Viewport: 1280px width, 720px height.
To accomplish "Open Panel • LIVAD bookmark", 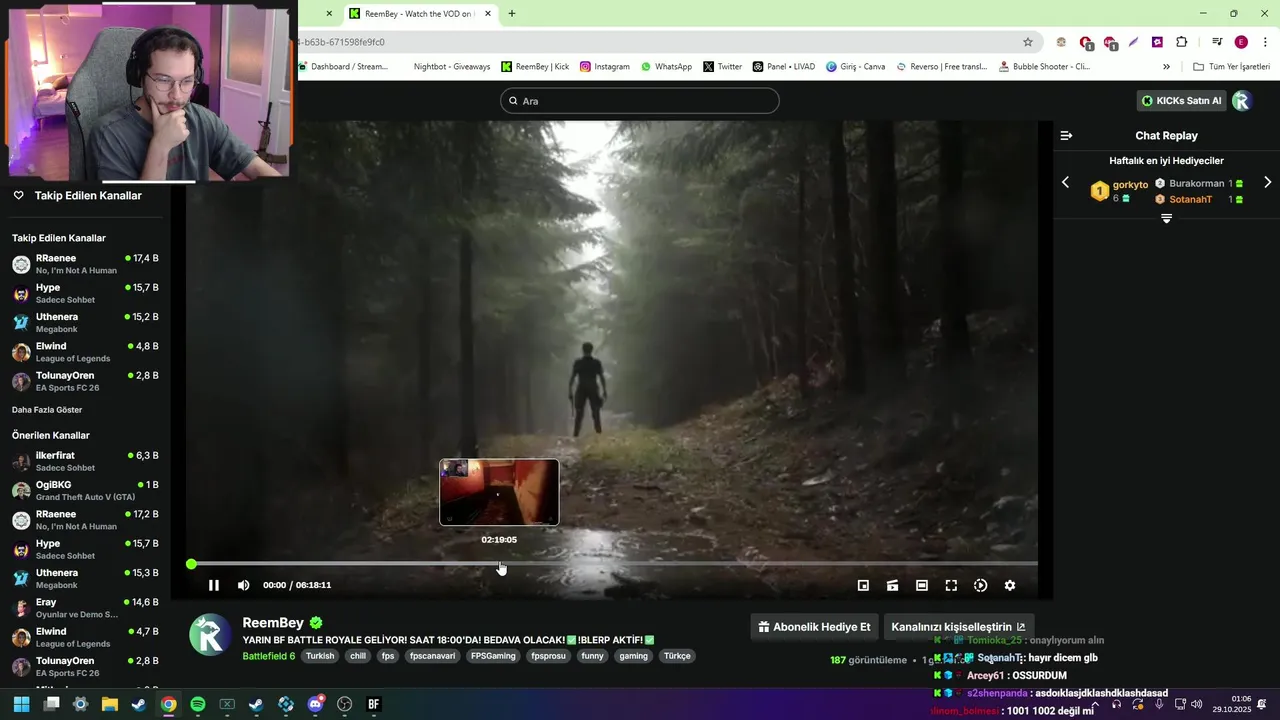I will 783,67.
